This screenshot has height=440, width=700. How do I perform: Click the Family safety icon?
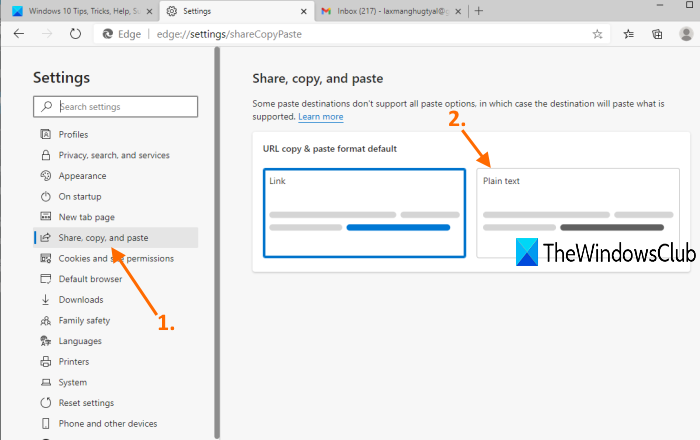tap(46, 320)
